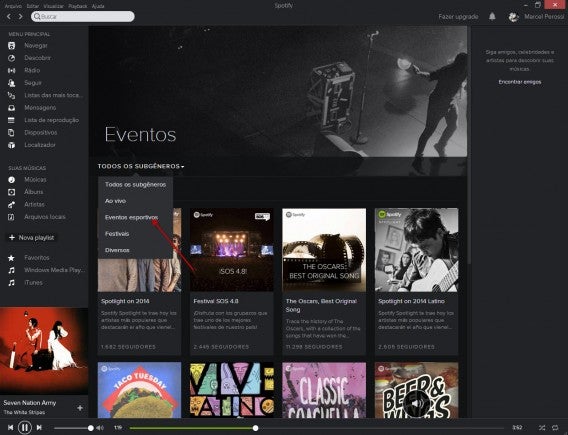Click the Descobrir sidebar icon
This screenshot has width=568, height=435.
coord(12,58)
